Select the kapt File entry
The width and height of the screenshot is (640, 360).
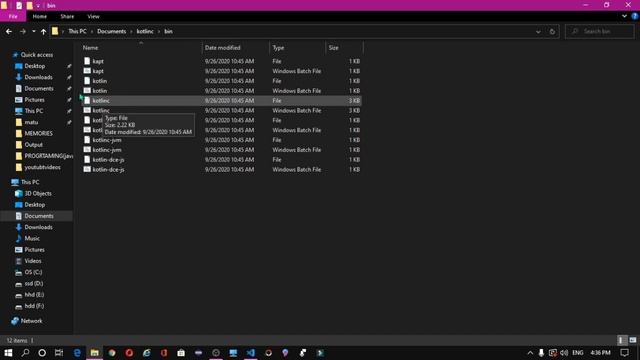point(222,61)
